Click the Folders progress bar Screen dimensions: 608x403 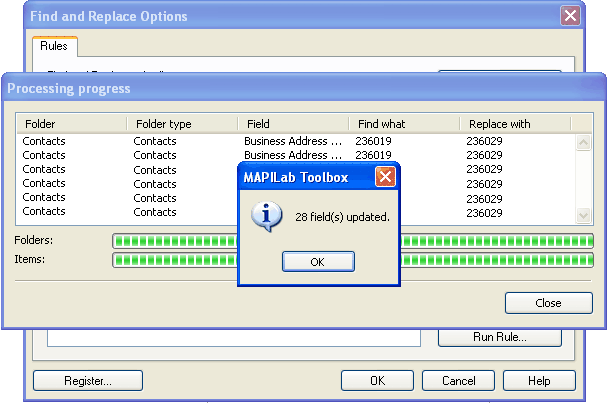point(352,241)
